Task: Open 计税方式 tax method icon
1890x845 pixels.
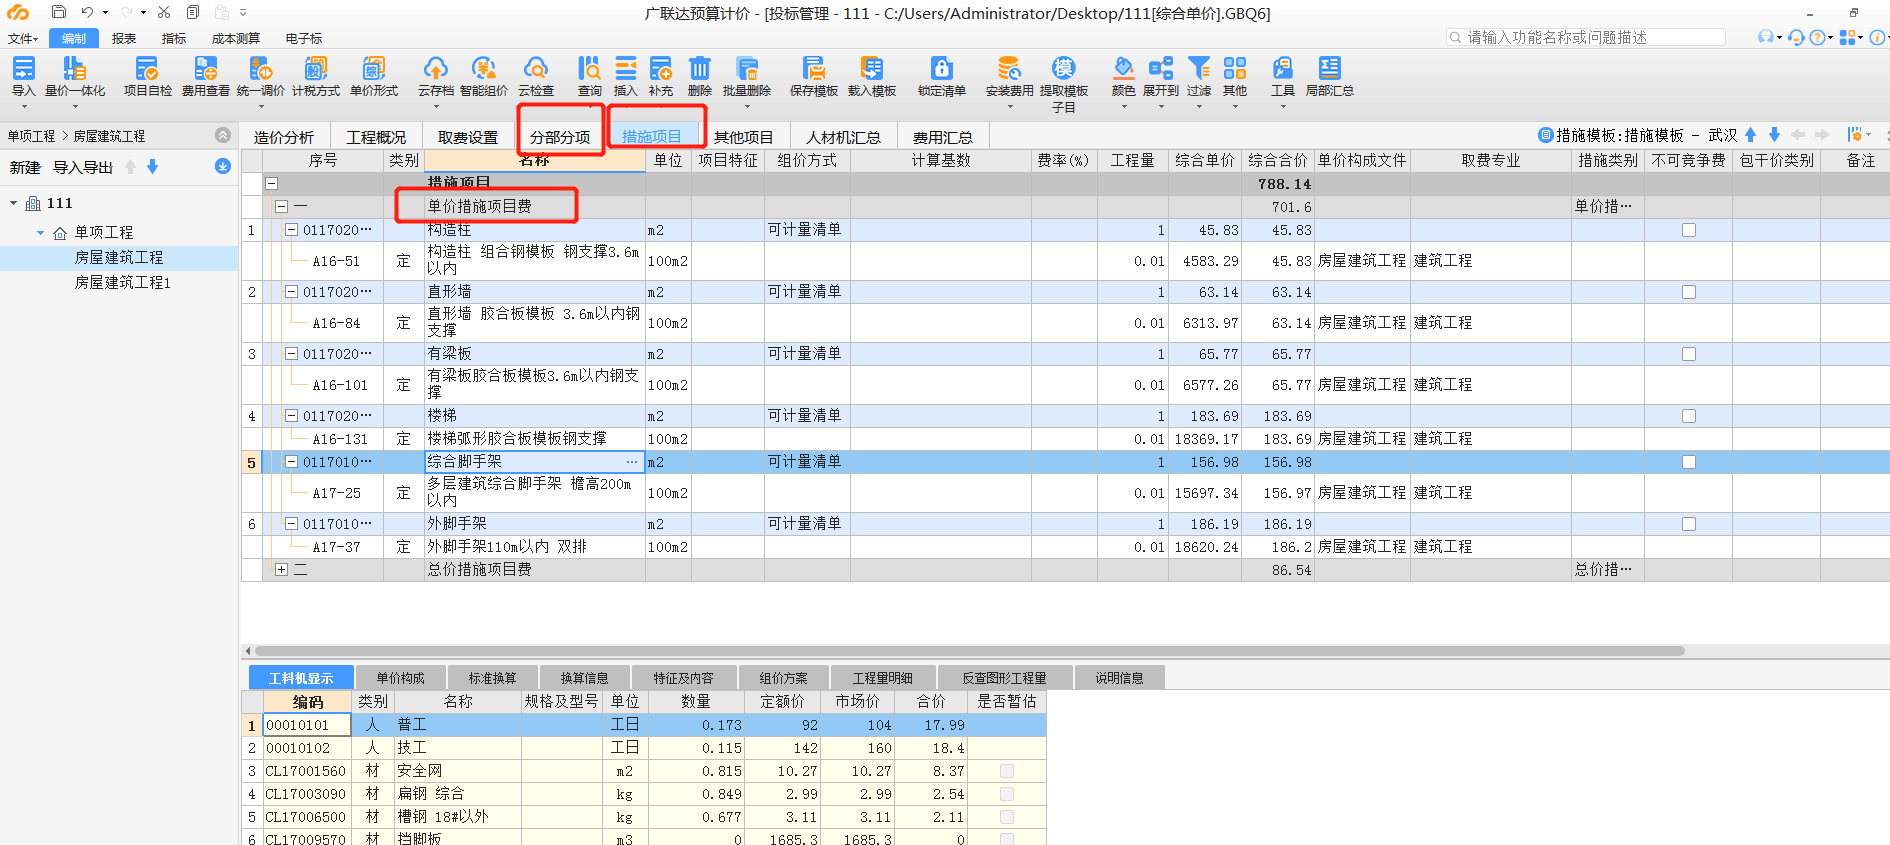Action: (x=316, y=68)
